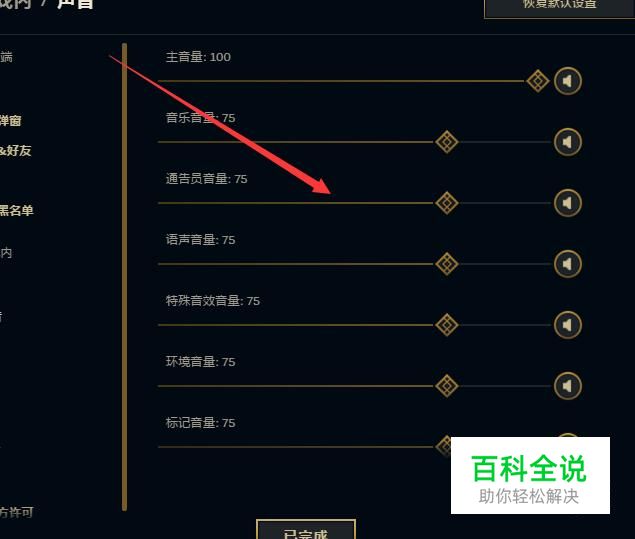Mute the music volume (音乐音量) speaker icon
Image resolution: width=635 pixels, height=539 pixels.
(x=568, y=142)
